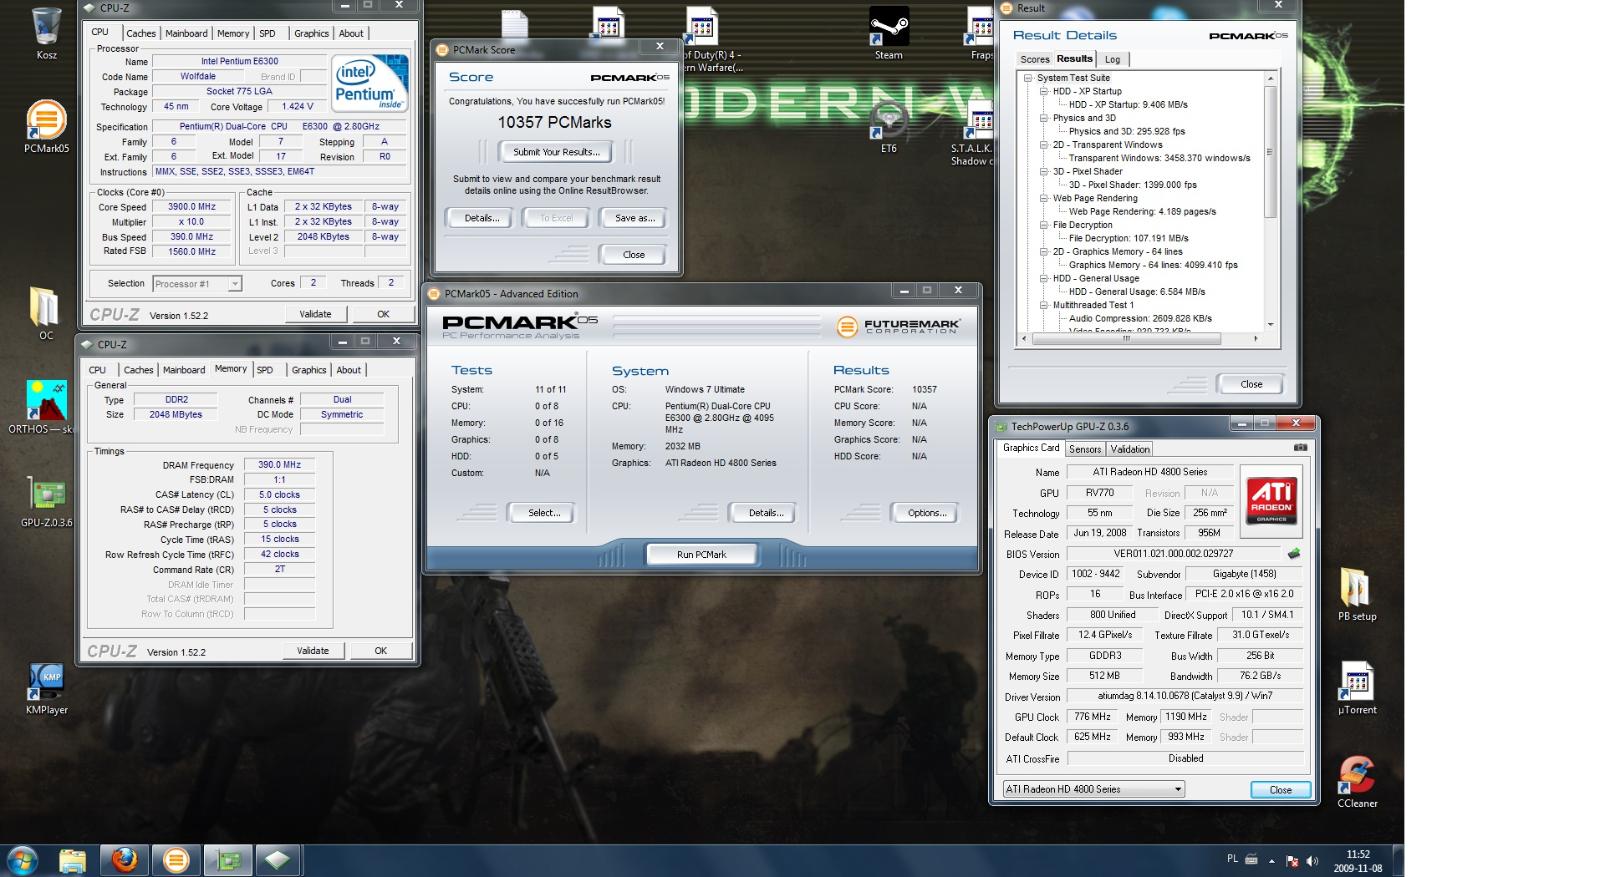The height and width of the screenshot is (877, 1600).
Task: Click the Result tree horizontal scrollbar
Action: point(1125,339)
